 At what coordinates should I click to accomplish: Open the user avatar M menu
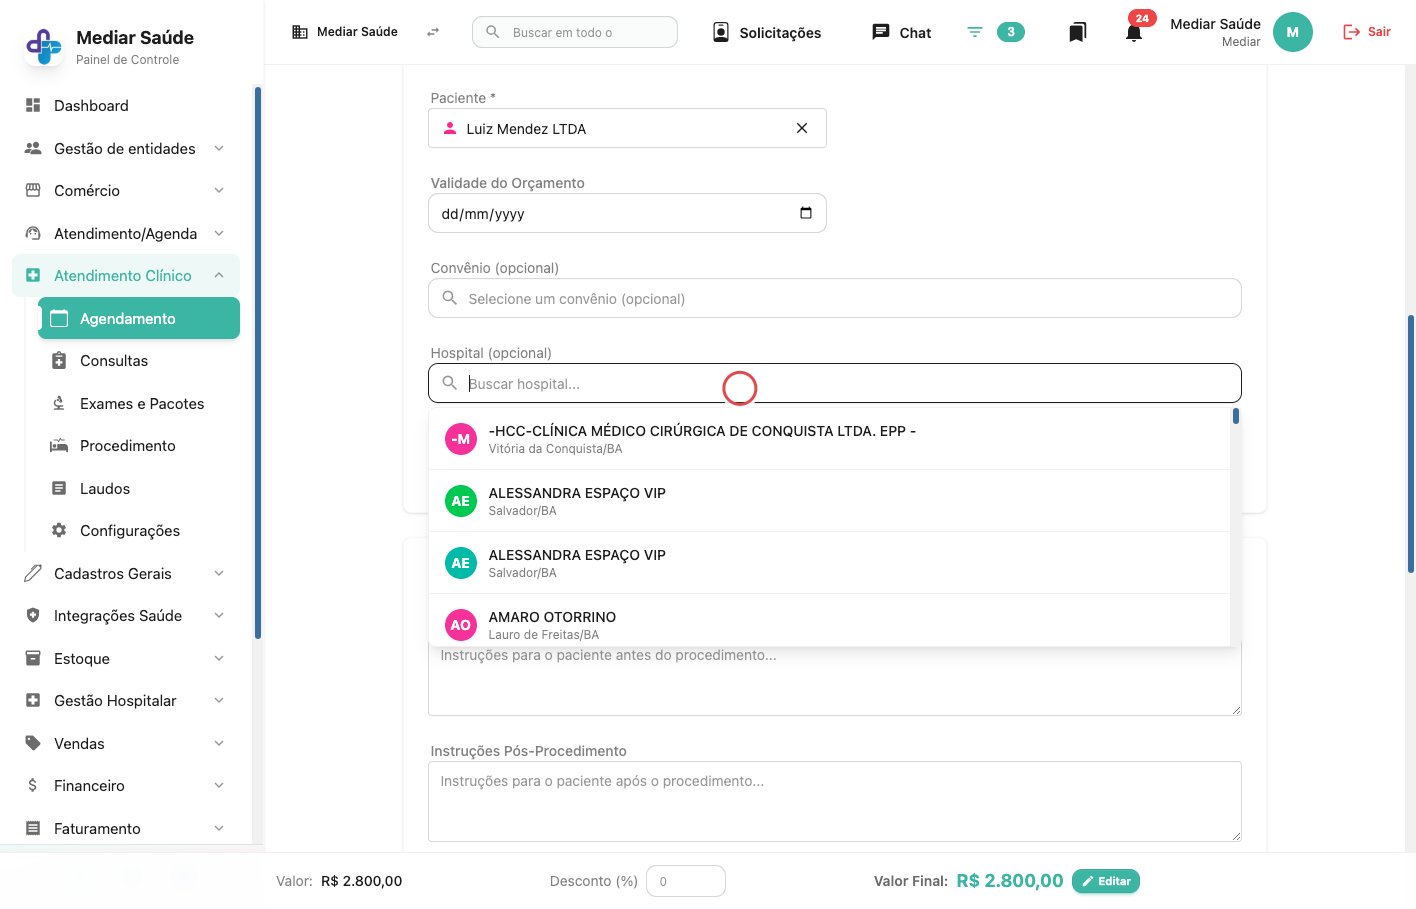(1293, 32)
